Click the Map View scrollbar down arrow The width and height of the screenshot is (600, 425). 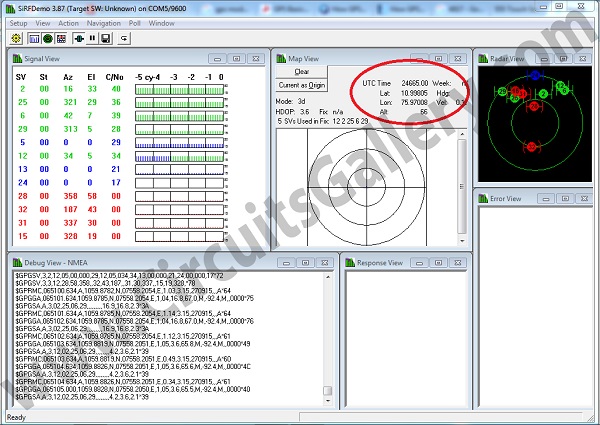[x=462, y=241]
